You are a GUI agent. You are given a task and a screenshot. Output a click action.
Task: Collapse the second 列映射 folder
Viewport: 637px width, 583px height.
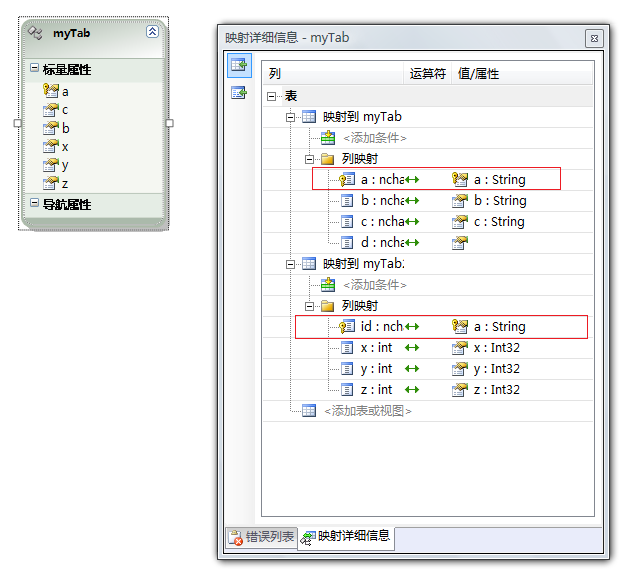tap(309, 306)
